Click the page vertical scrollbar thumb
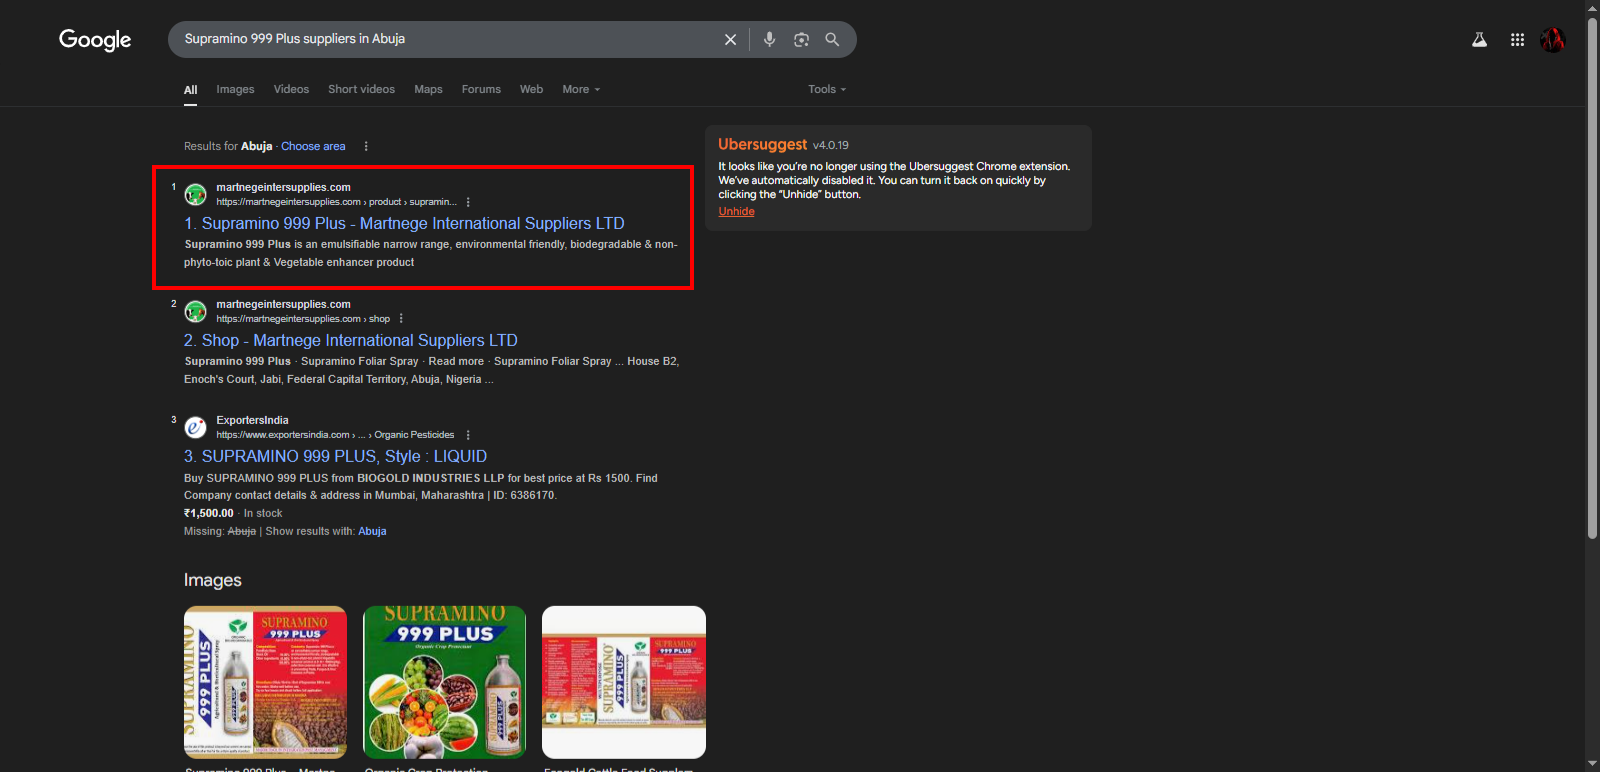Image resolution: width=1600 pixels, height=772 pixels. [x=1593, y=278]
